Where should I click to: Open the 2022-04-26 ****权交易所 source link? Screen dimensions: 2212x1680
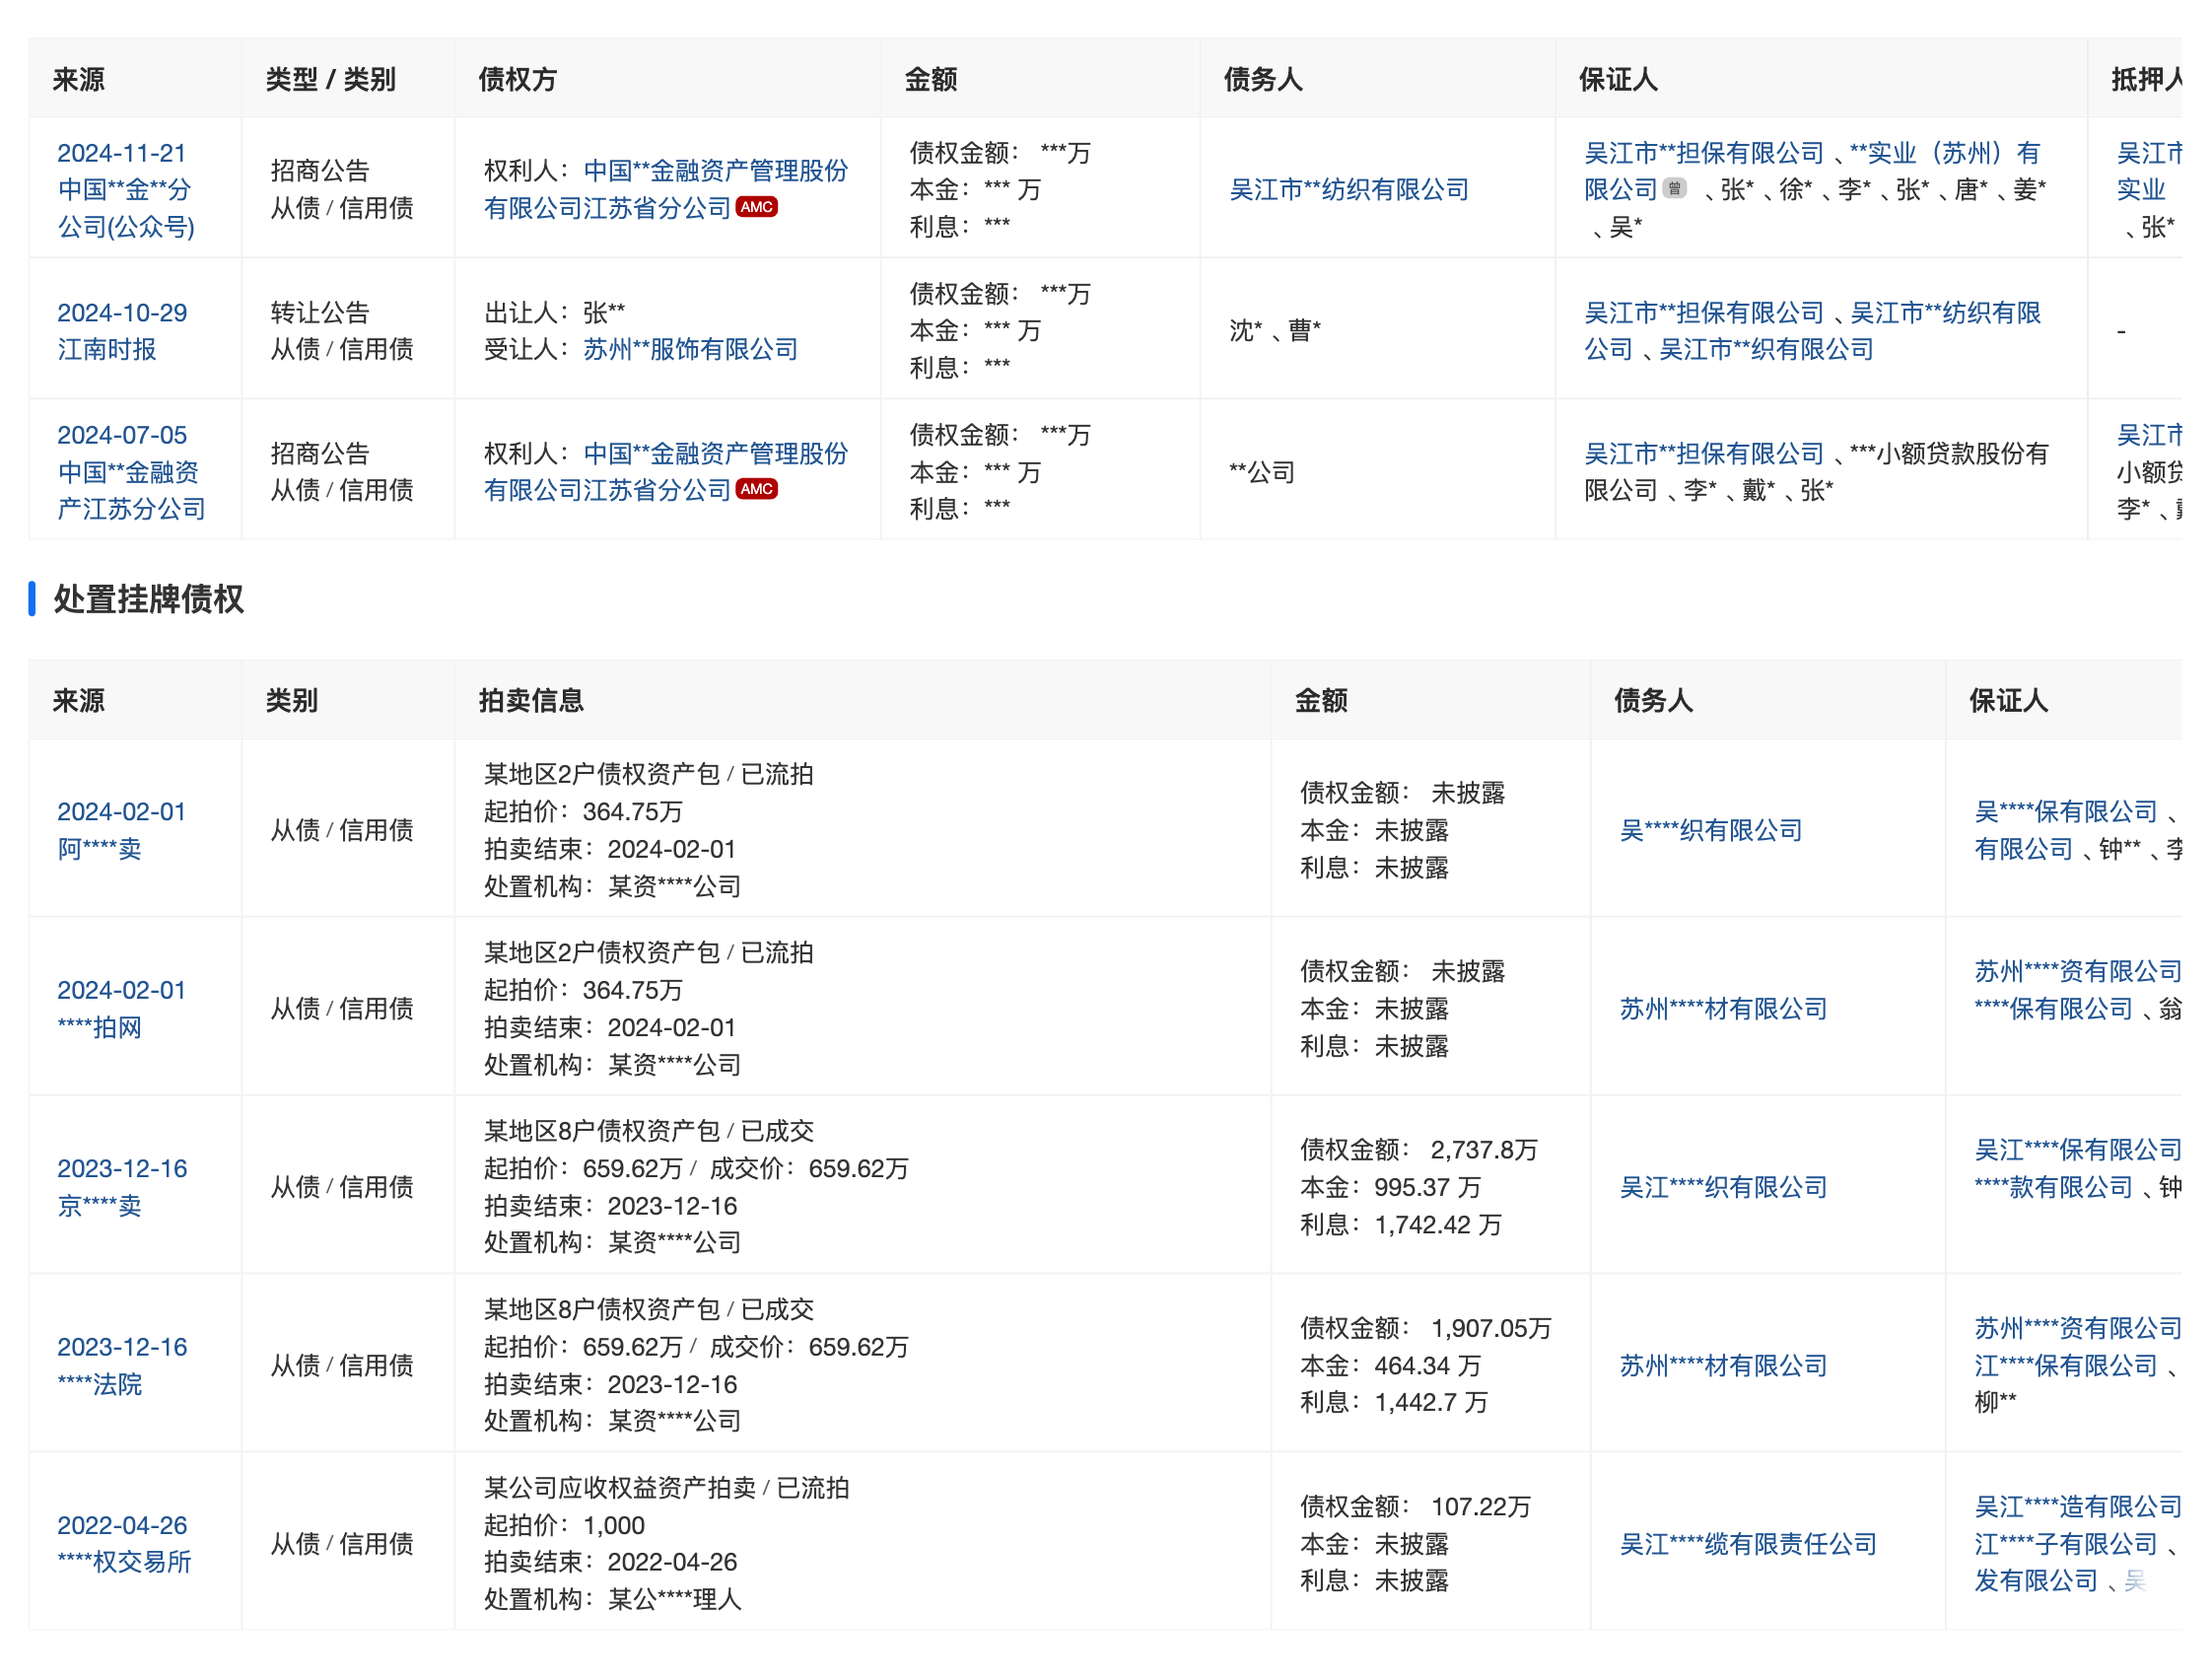124,1543
